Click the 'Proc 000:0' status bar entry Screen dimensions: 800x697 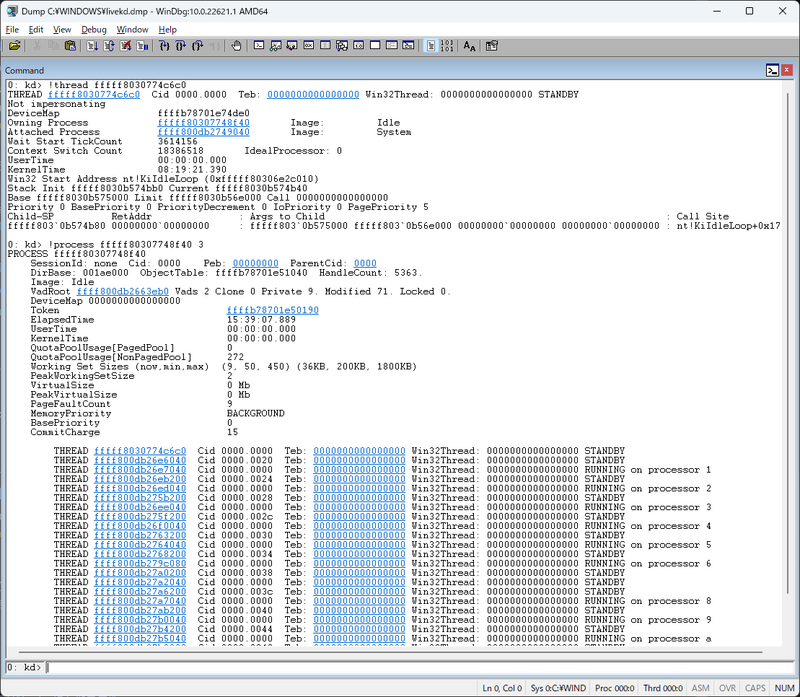coord(615,688)
